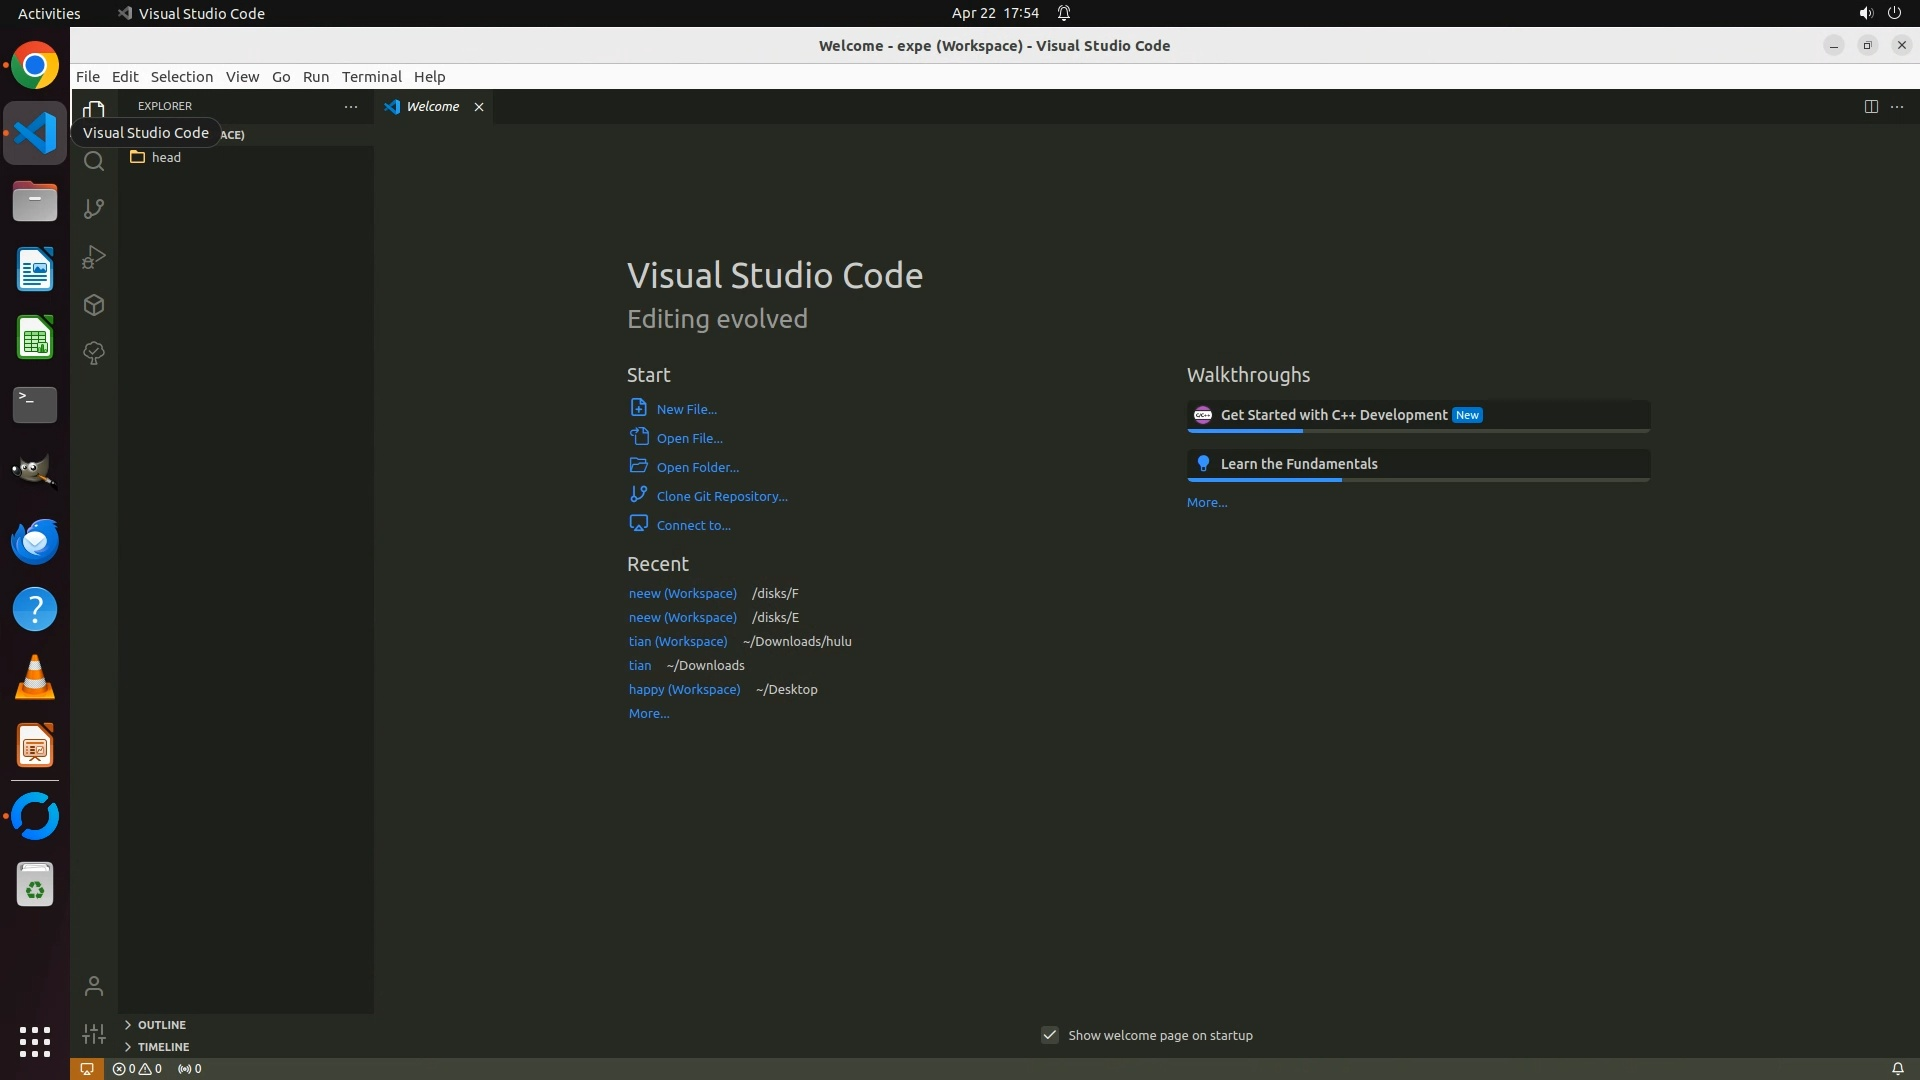This screenshot has width=1920, height=1080.
Task: Select the head folder in Explorer
Action: [166, 158]
